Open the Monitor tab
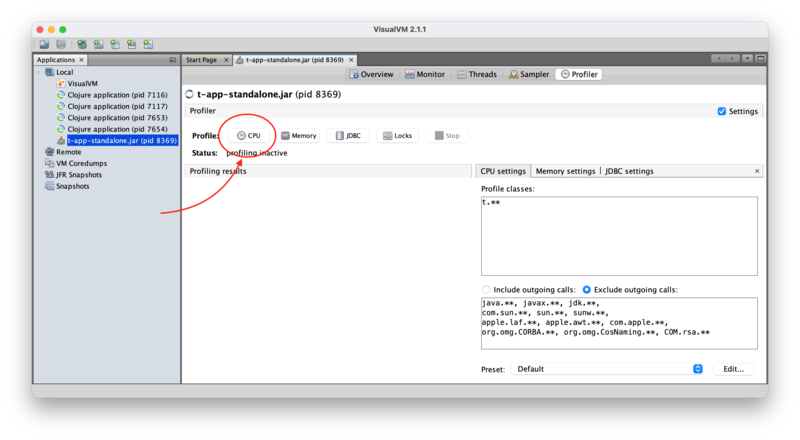800x440 pixels. [x=425, y=75]
